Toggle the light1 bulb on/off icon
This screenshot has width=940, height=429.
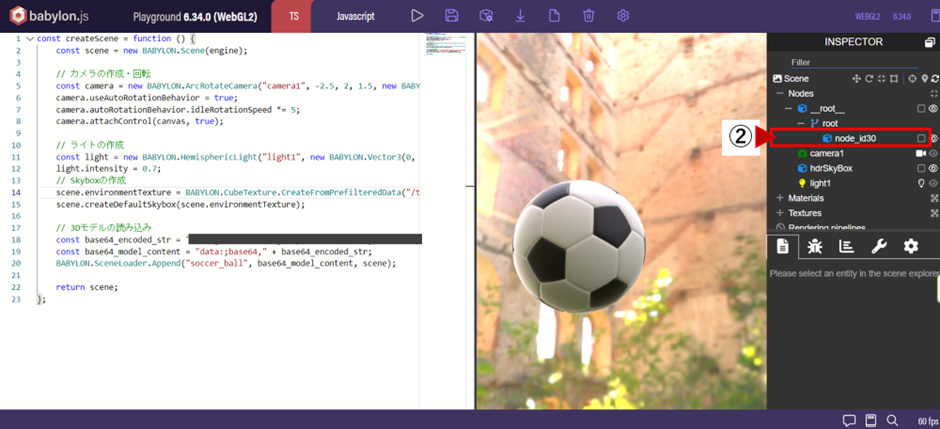pos(921,183)
